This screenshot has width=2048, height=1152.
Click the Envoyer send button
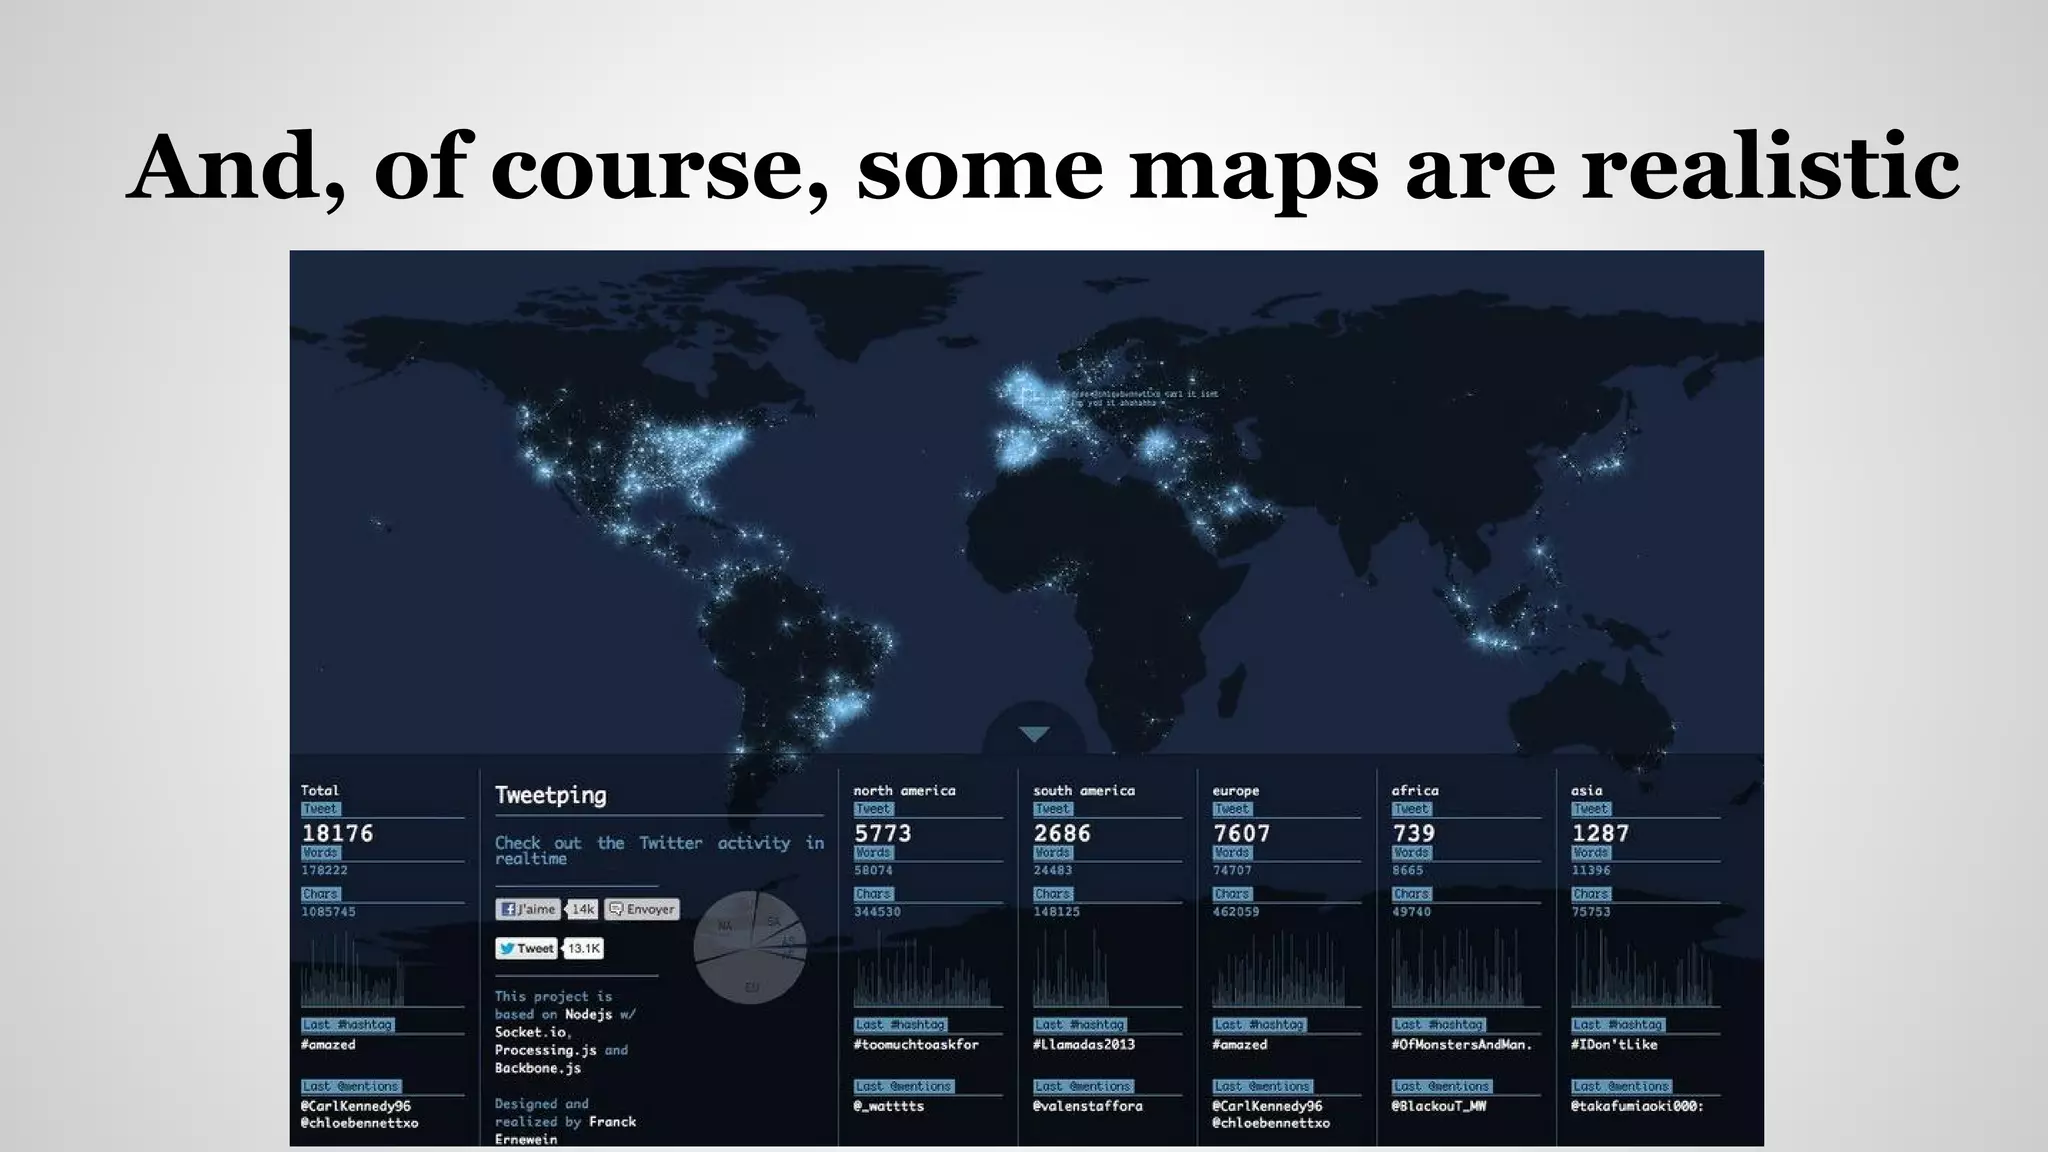(642, 909)
